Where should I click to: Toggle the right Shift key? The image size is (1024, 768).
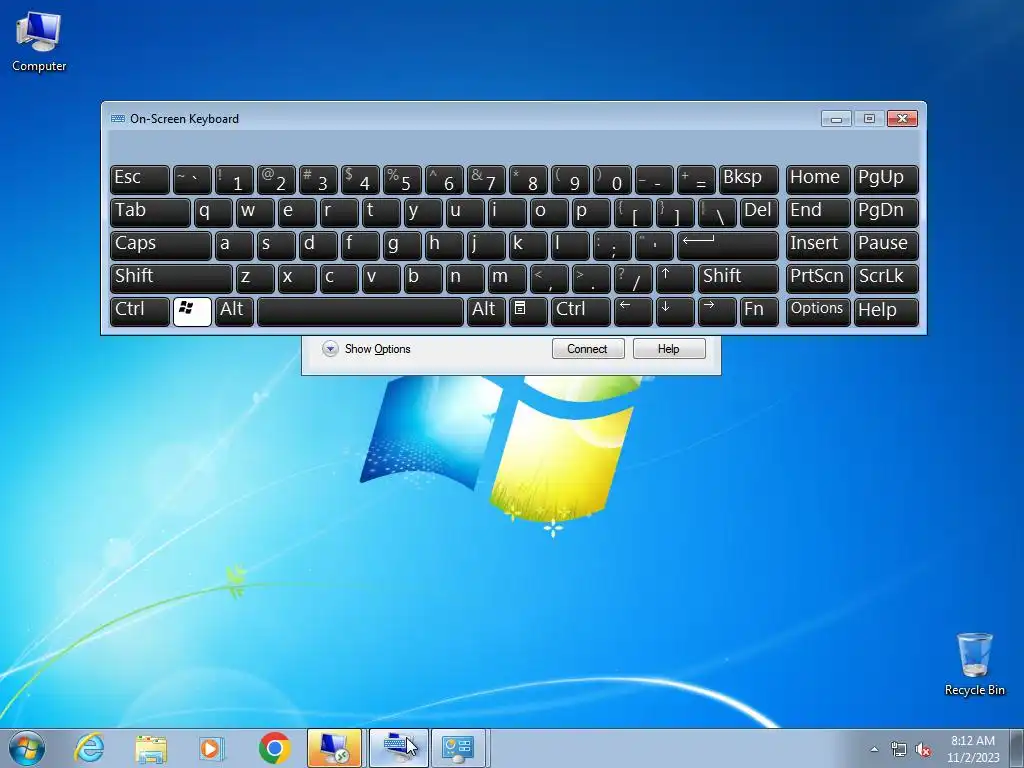coord(738,278)
